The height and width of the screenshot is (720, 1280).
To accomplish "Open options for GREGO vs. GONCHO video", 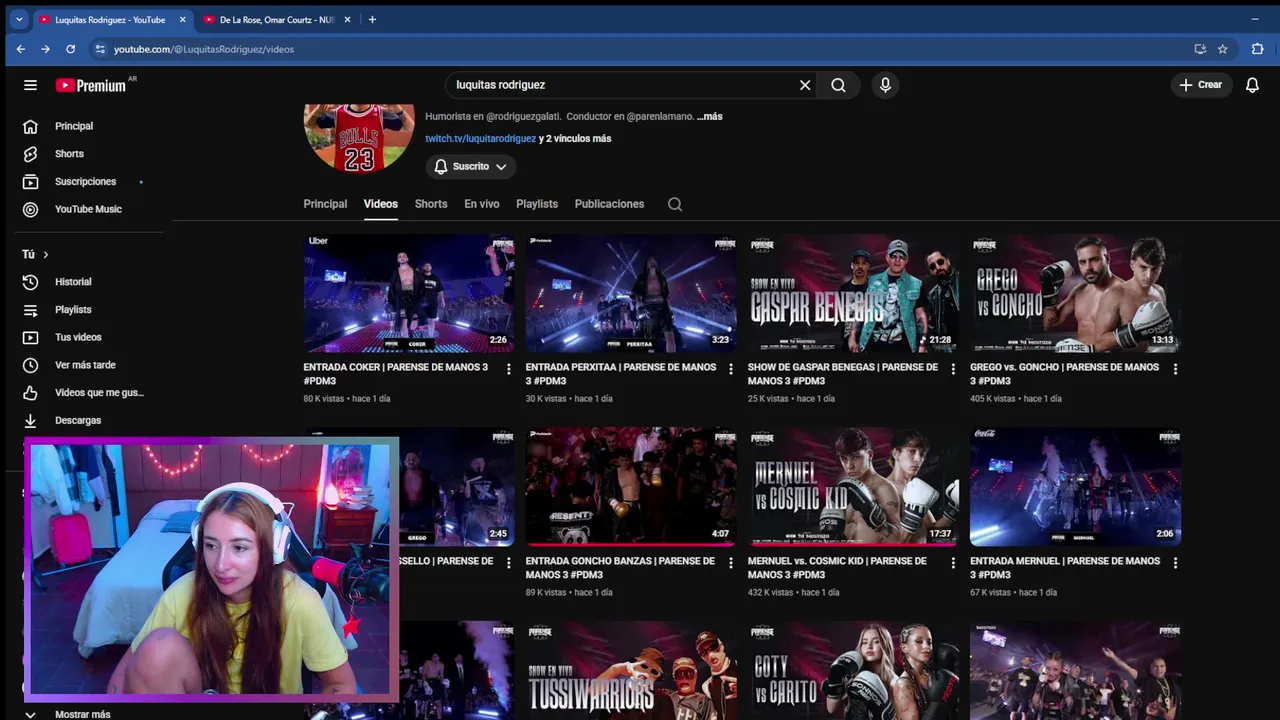I will click(x=1175, y=369).
